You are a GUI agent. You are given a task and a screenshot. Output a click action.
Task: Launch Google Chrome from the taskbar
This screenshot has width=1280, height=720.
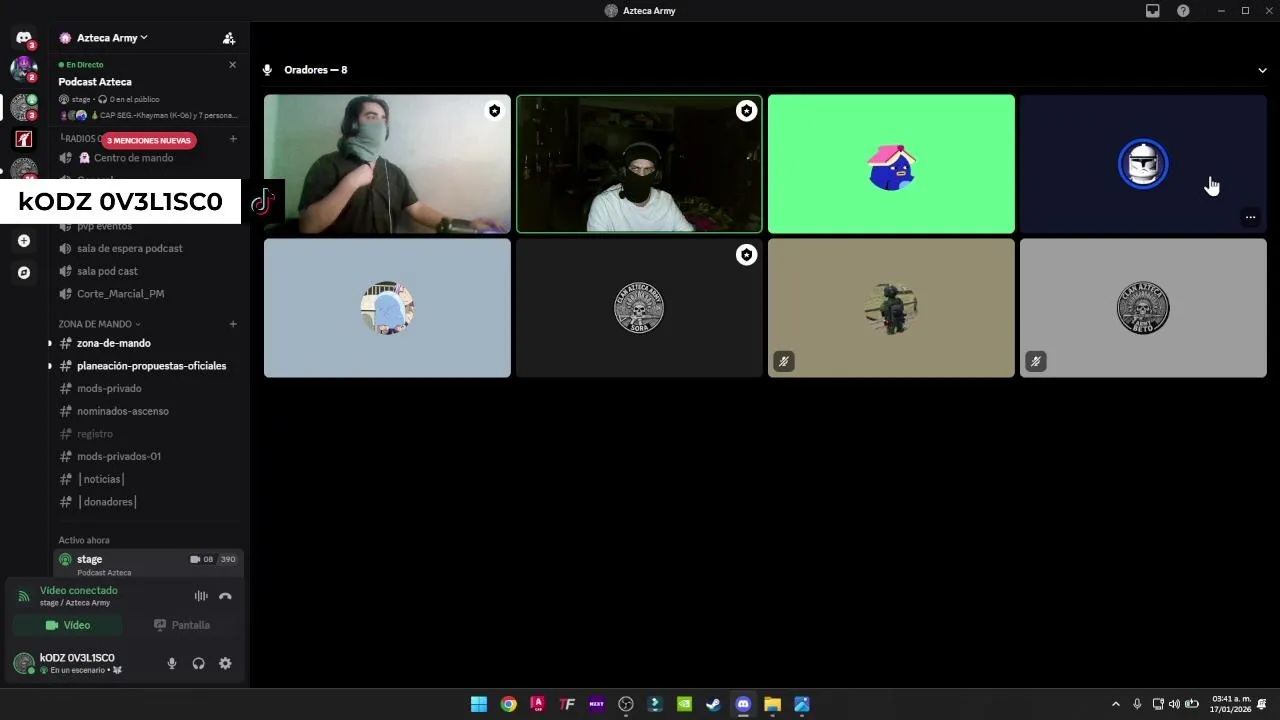[508, 704]
